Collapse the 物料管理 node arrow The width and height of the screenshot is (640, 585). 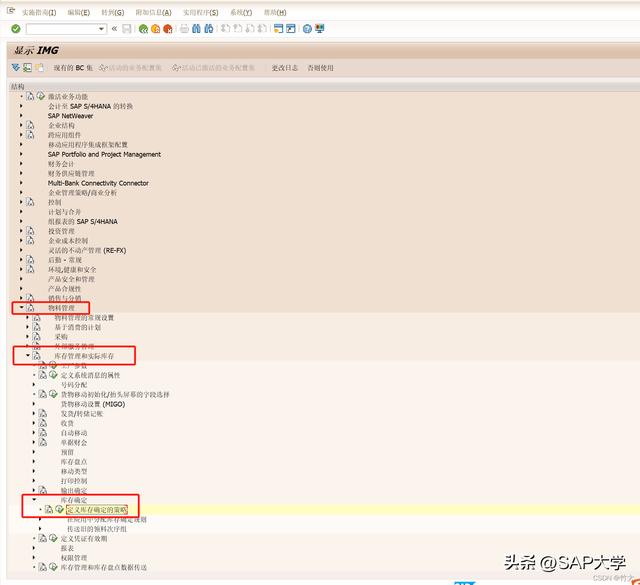[21, 308]
